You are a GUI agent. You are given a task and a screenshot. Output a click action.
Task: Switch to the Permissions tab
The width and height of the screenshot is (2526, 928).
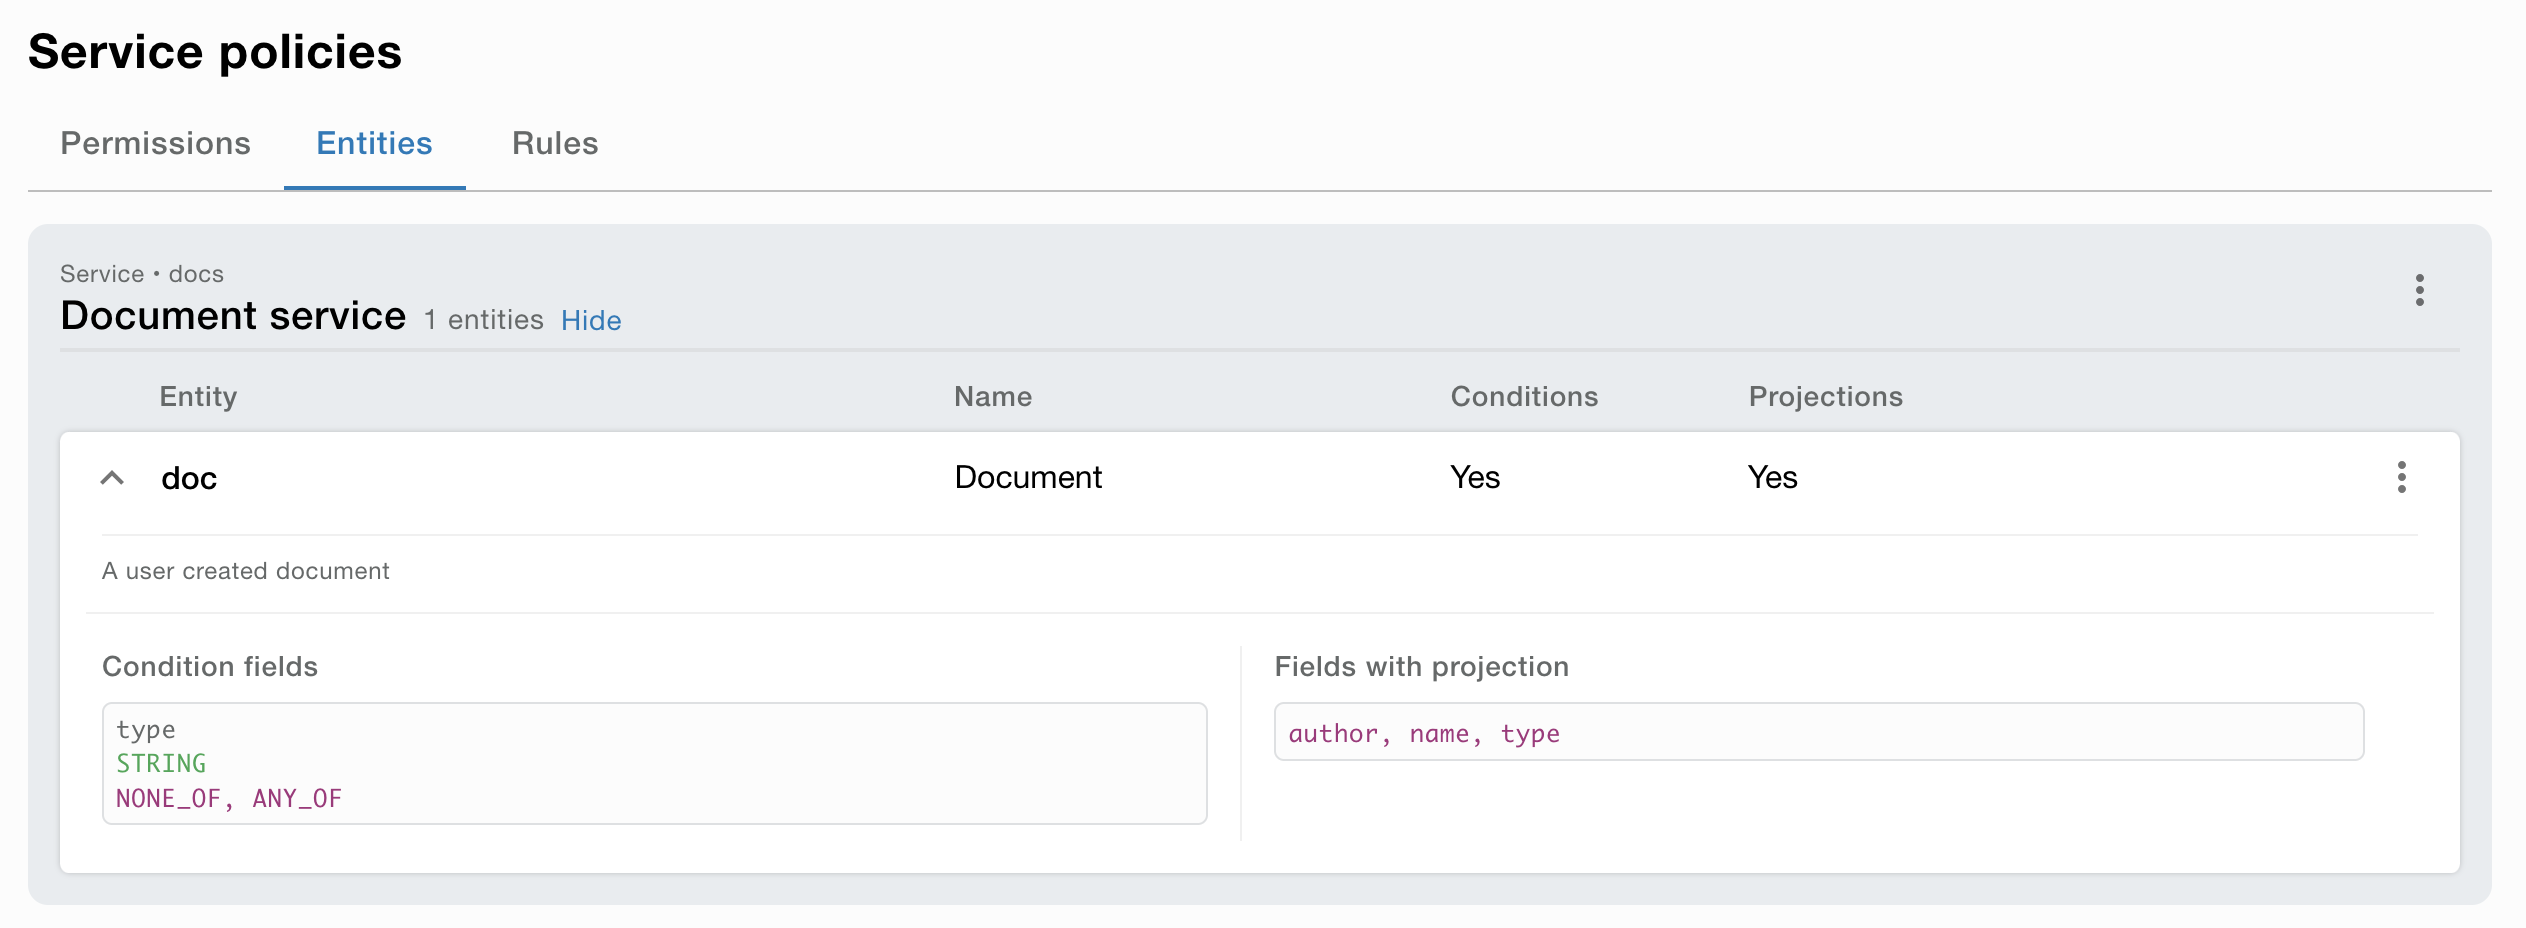coord(155,144)
